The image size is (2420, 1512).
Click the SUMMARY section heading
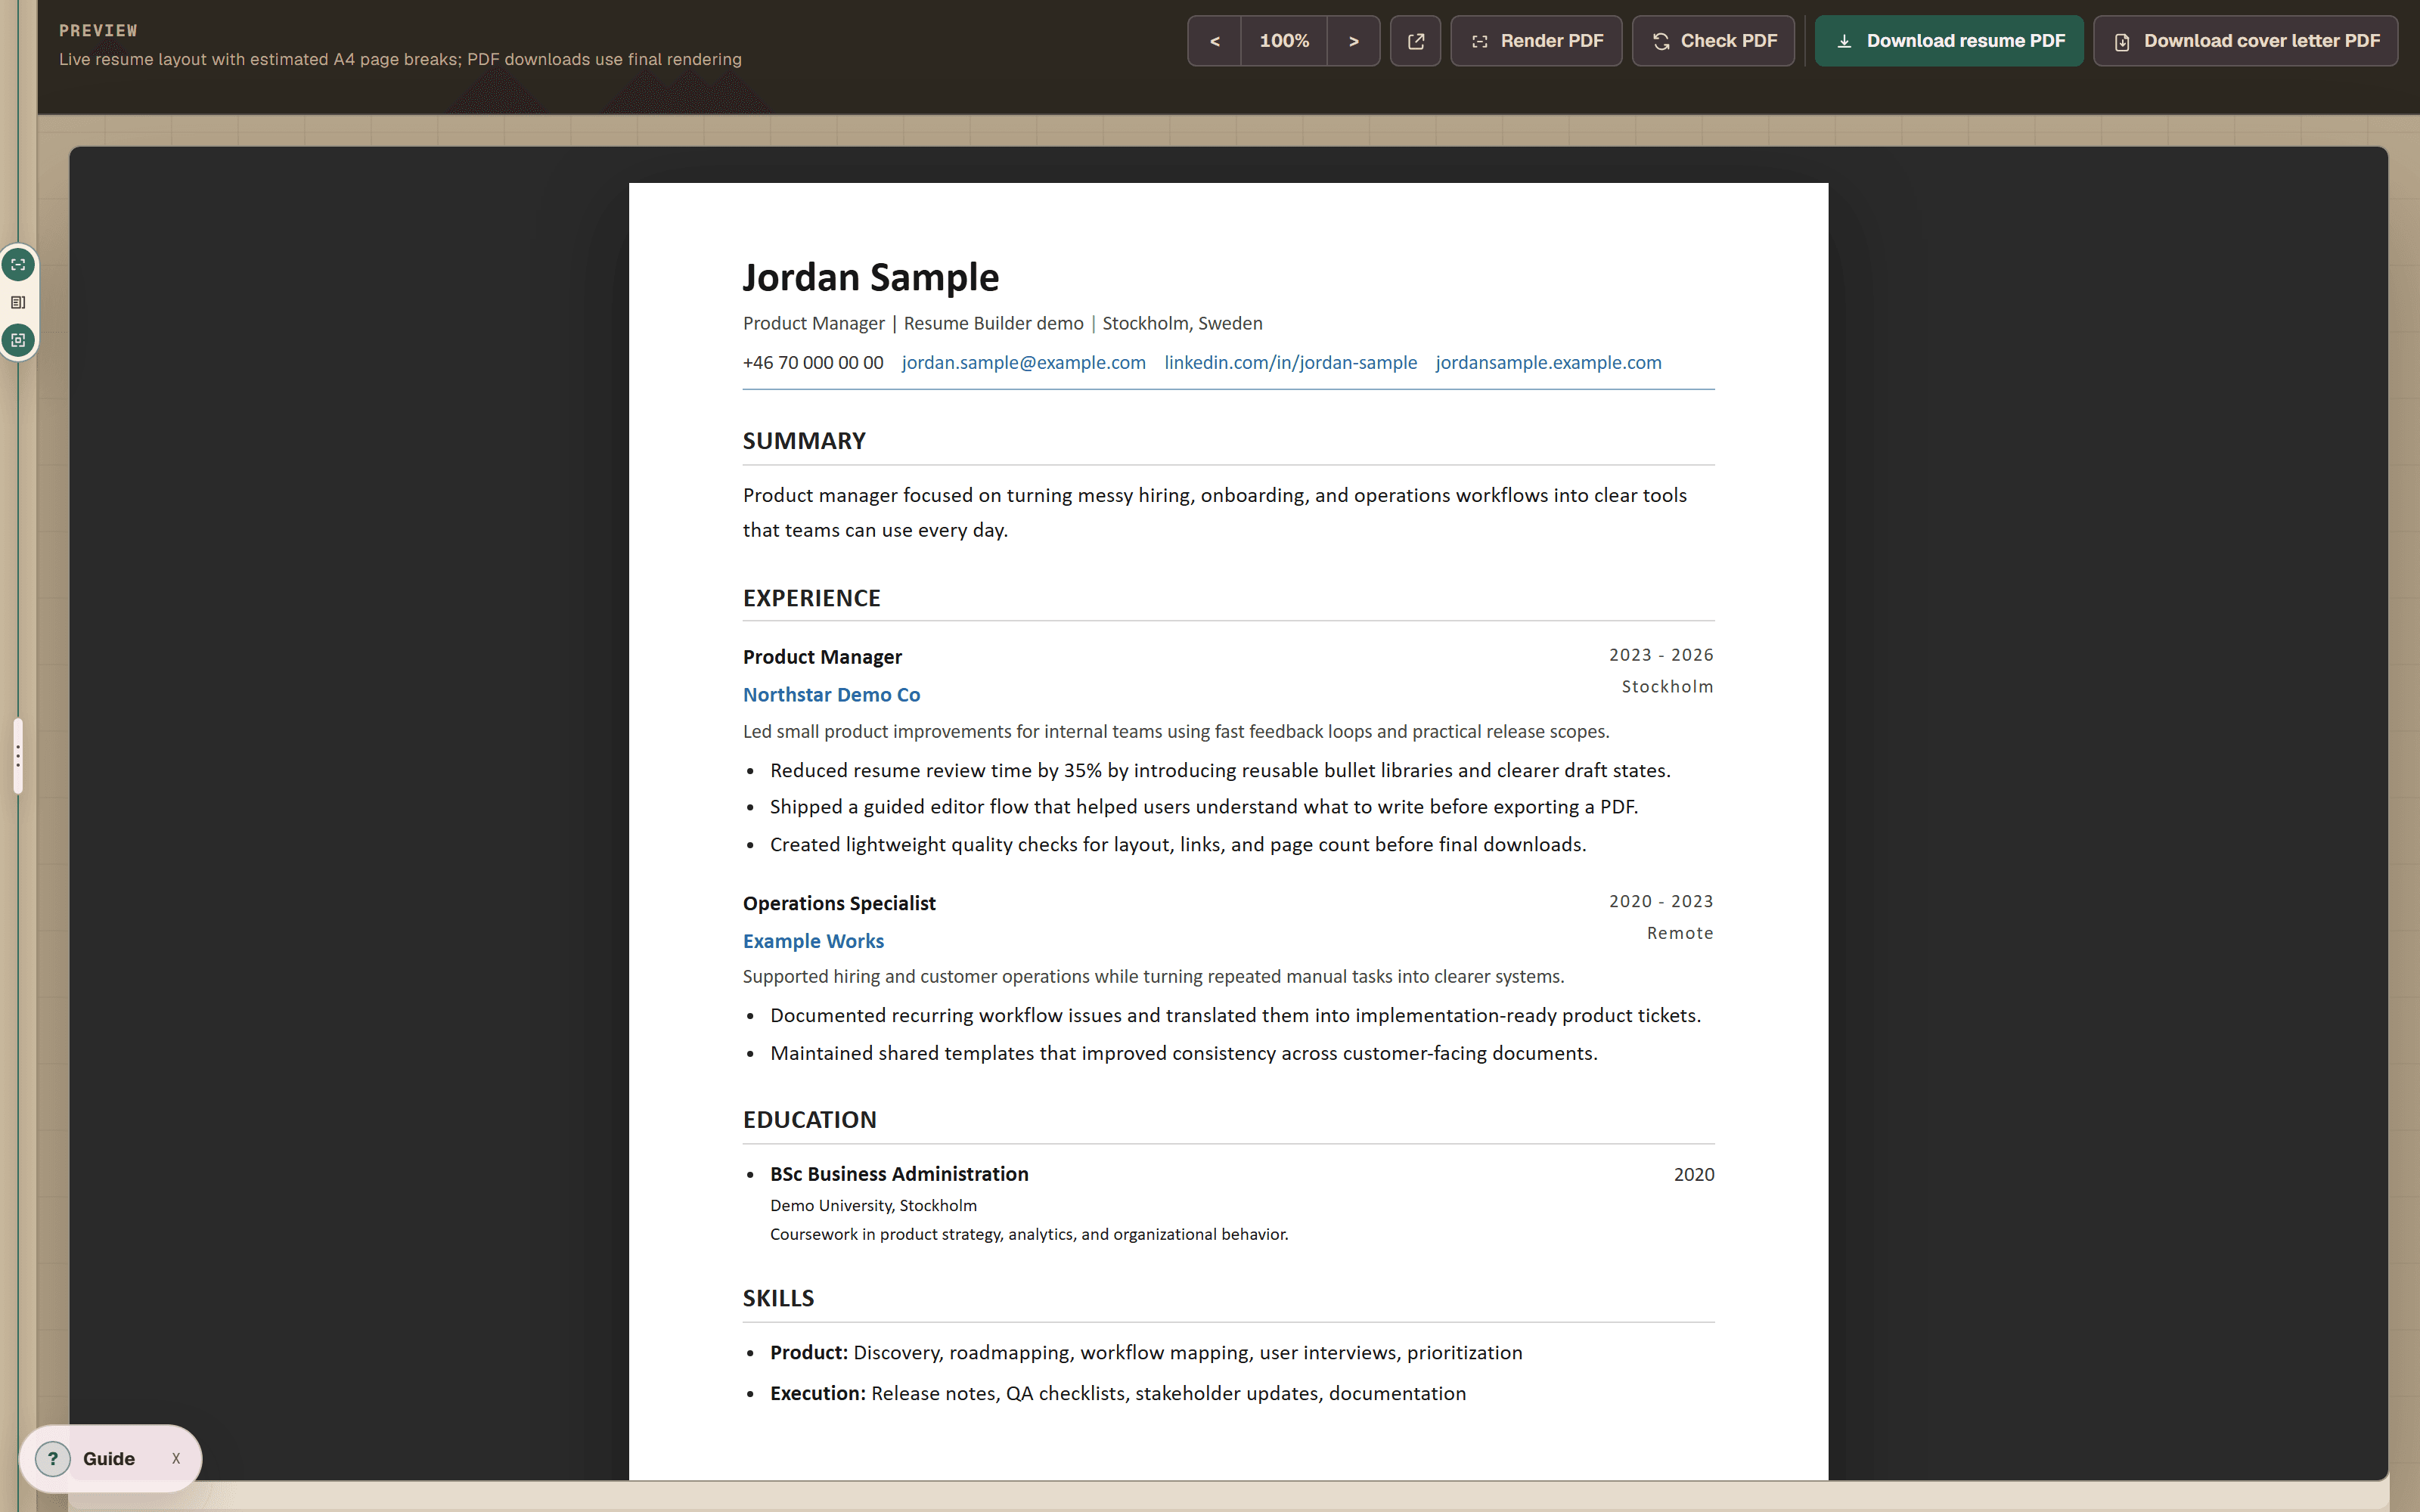tap(804, 441)
